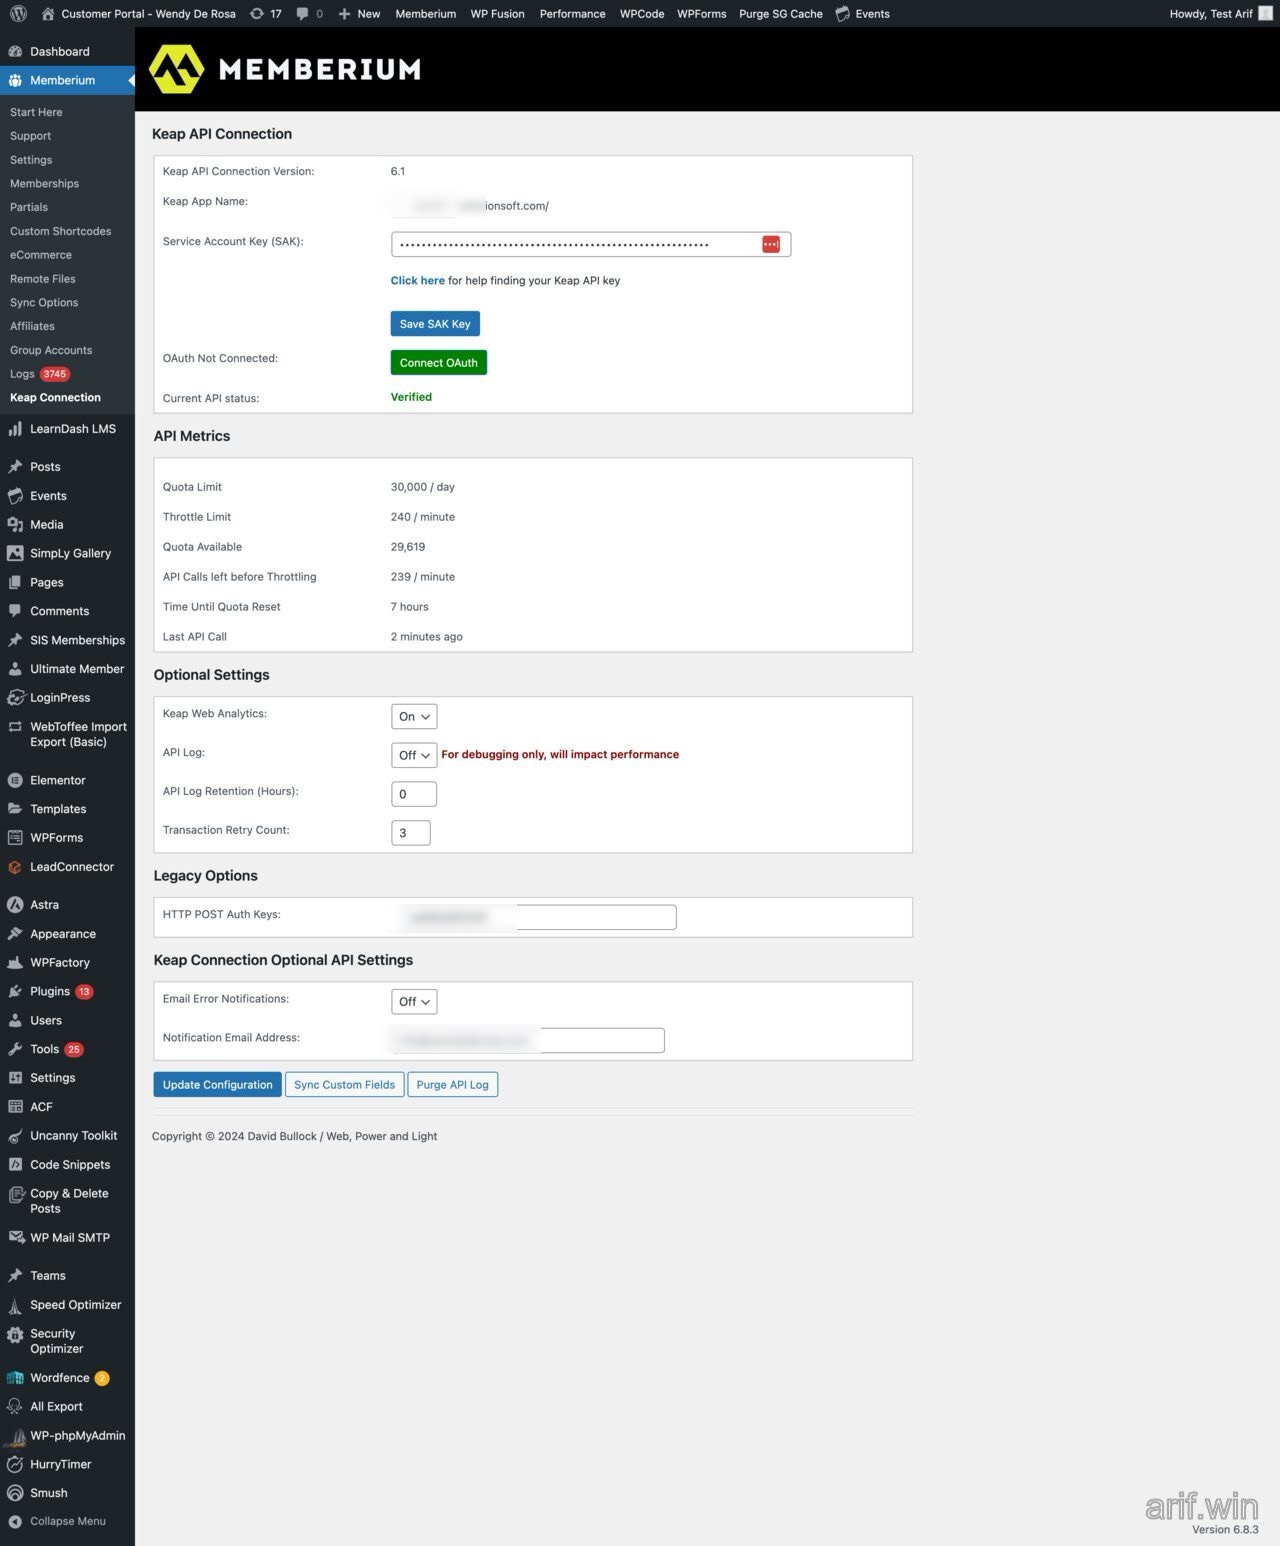The height and width of the screenshot is (1546, 1280).
Task: Open the API Log dropdown
Action: tap(413, 755)
